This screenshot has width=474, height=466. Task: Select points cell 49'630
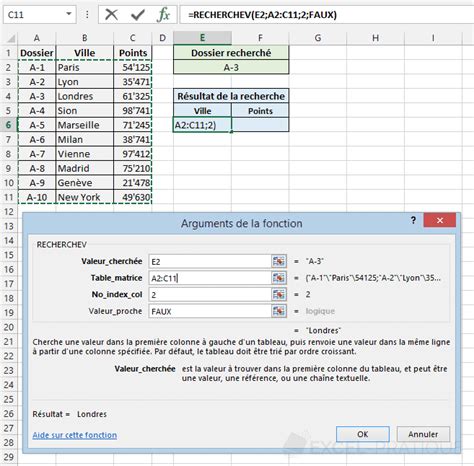point(133,197)
